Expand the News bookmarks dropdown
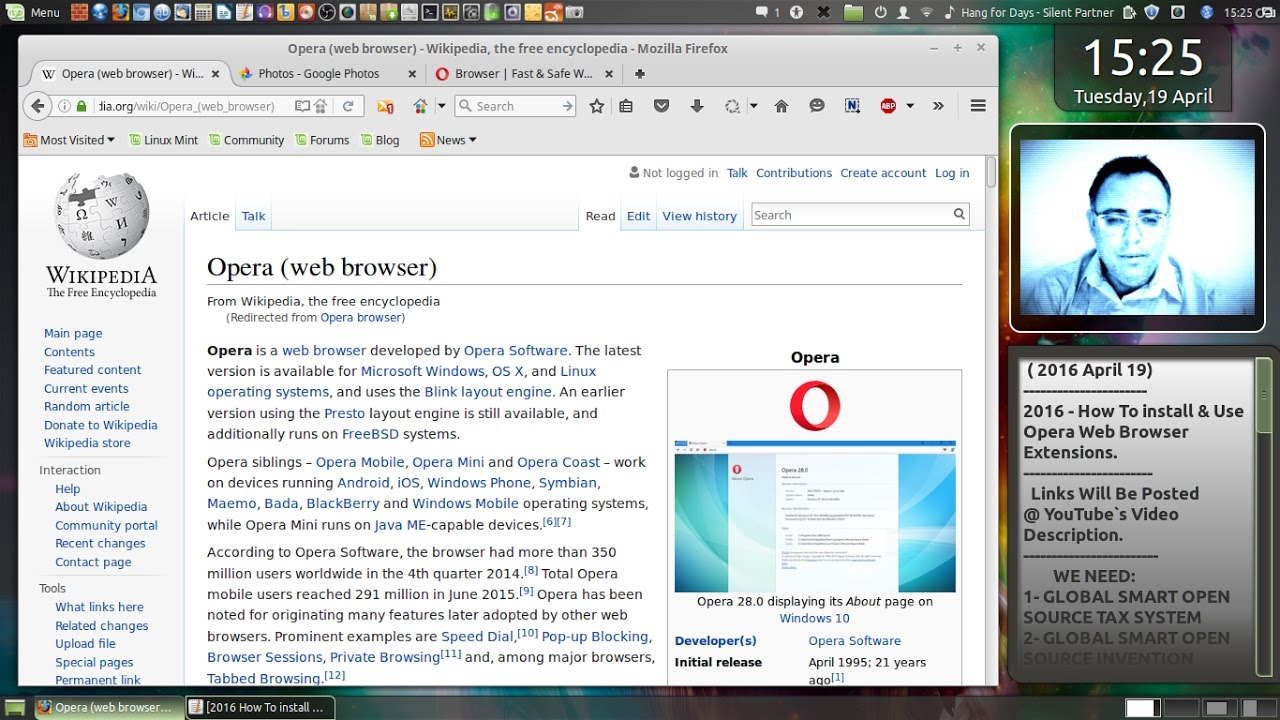Image resolution: width=1280 pixels, height=720 pixels. click(448, 140)
